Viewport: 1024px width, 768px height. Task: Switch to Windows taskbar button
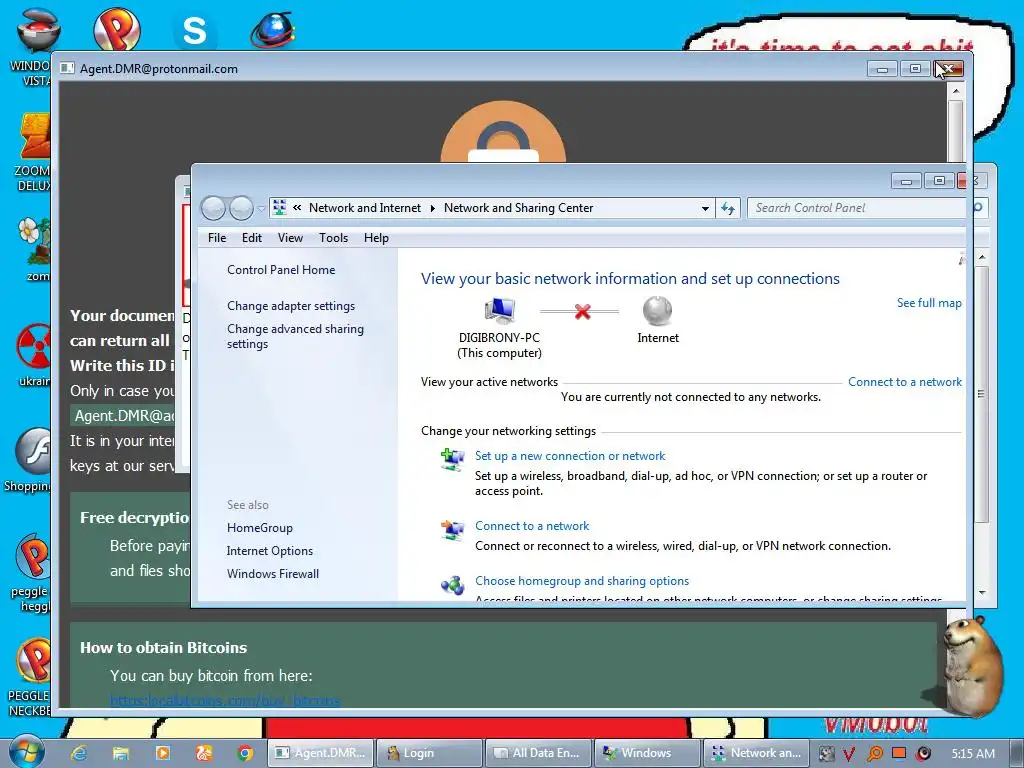click(647, 753)
